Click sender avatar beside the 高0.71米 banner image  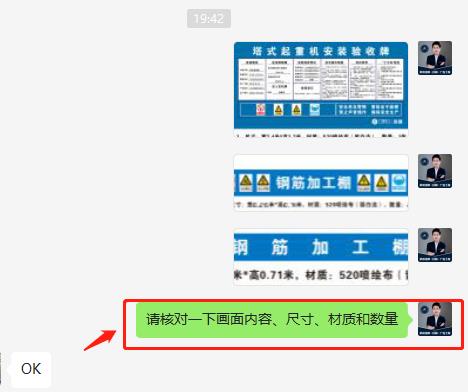(x=435, y=245)
